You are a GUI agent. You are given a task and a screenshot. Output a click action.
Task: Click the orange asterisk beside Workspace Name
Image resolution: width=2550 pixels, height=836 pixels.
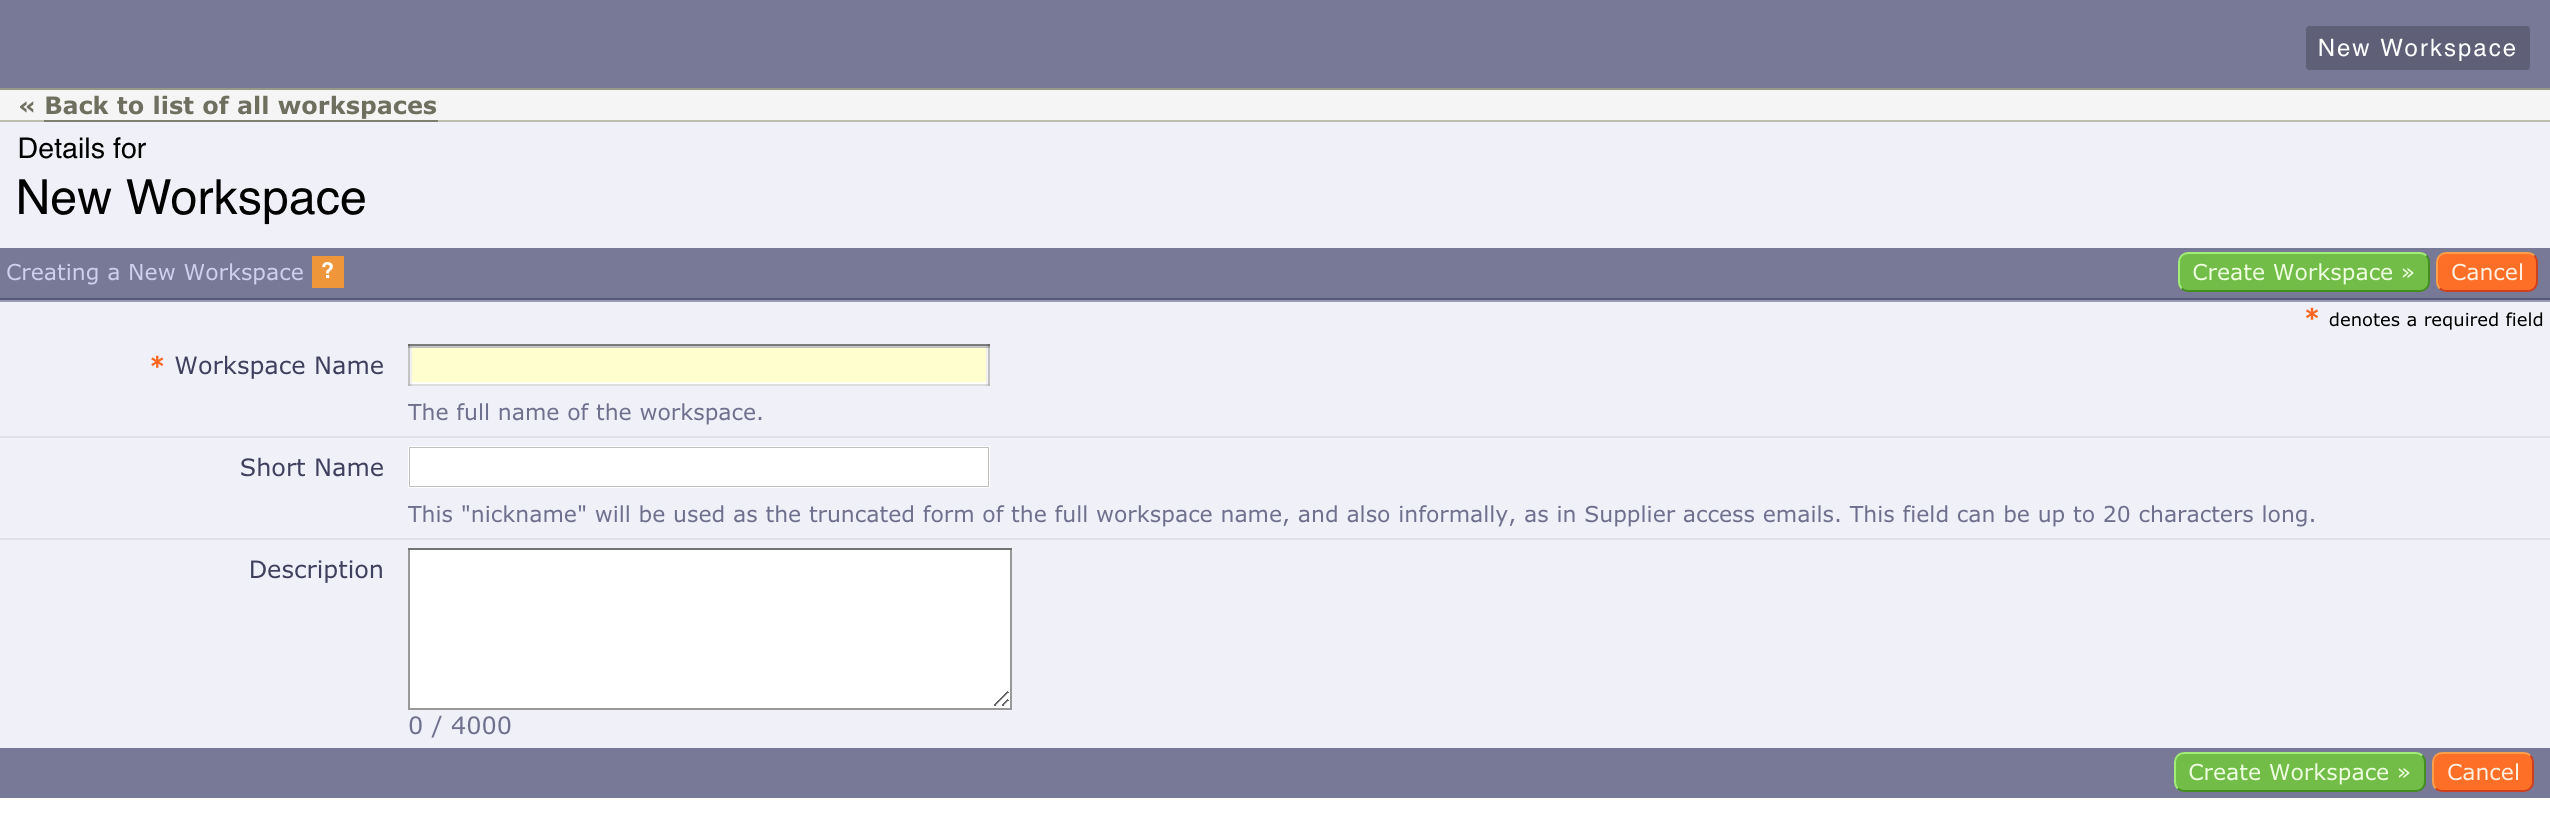pyautogui.click(x=157, y=364)
